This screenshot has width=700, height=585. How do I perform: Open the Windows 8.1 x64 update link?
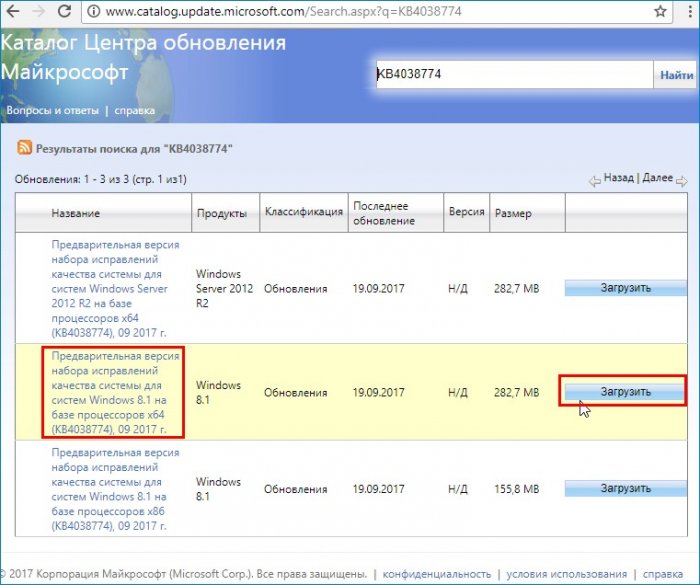pyautogui.click(x=115, y=393)
